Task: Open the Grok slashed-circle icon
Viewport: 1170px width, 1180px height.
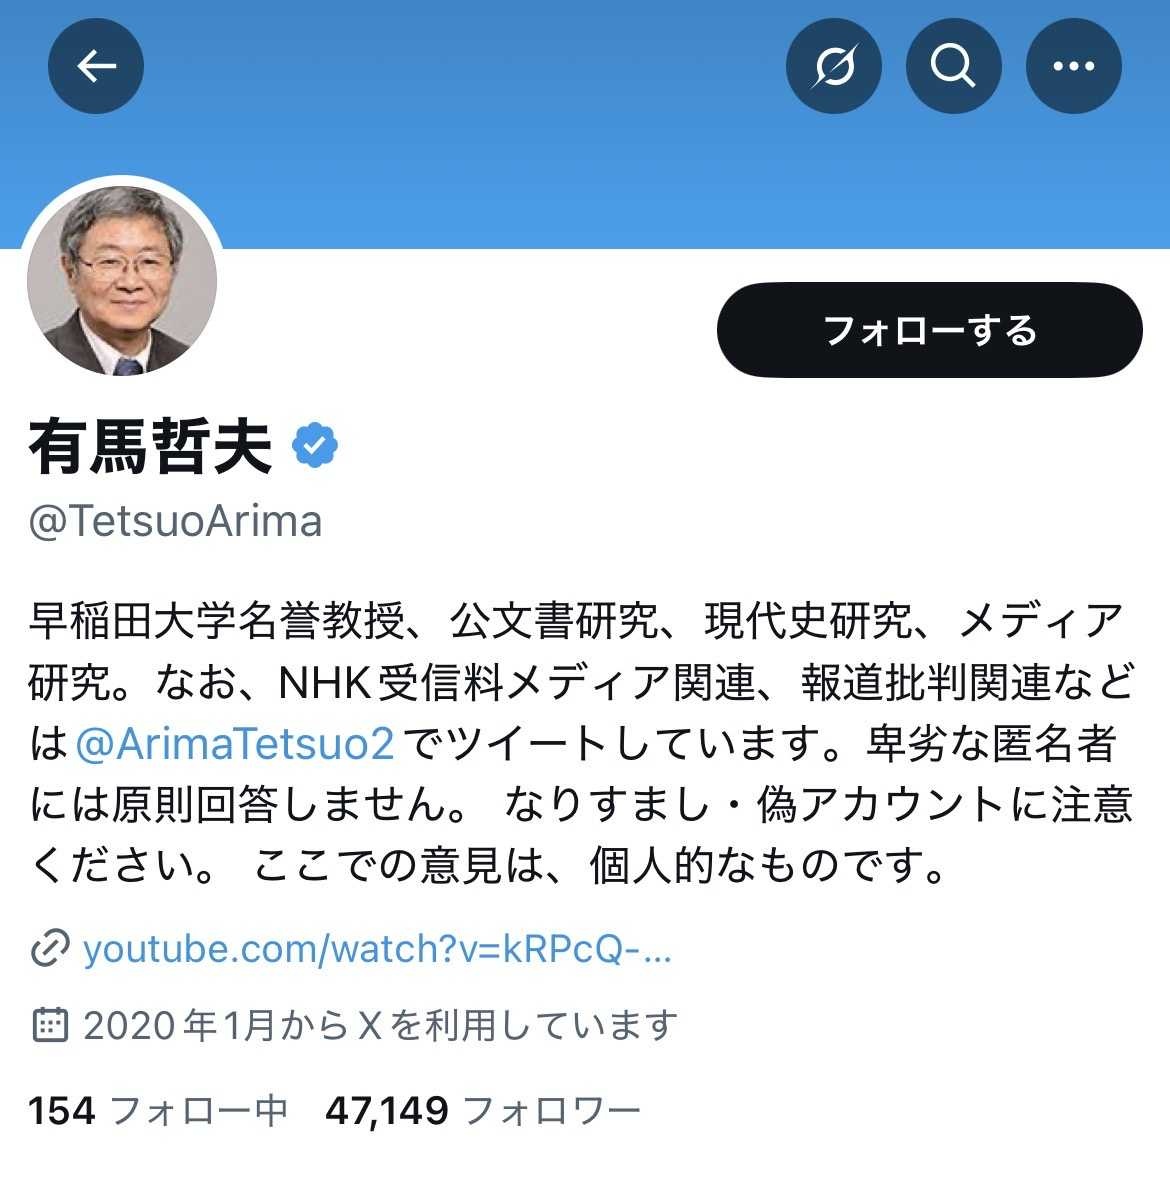Action: coord(834,66)
